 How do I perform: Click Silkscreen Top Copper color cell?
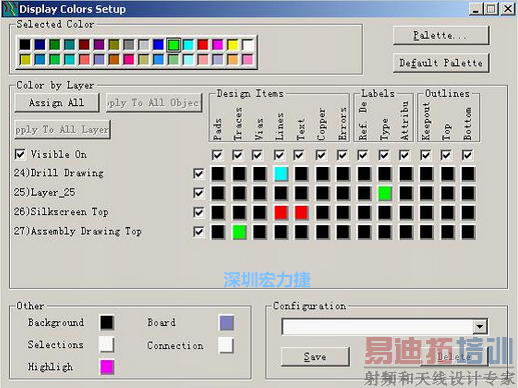(322, 213)
